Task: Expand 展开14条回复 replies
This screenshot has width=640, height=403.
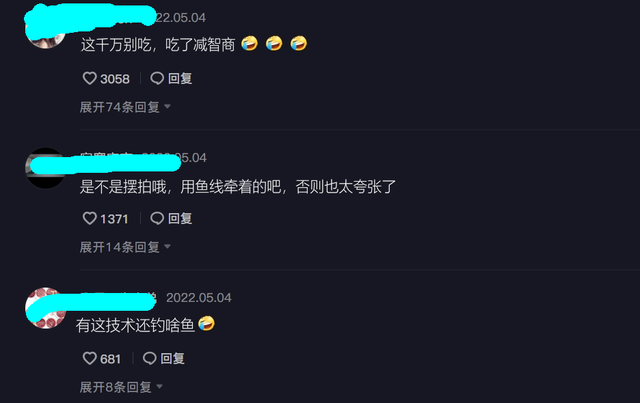Action: pos(125,247)
